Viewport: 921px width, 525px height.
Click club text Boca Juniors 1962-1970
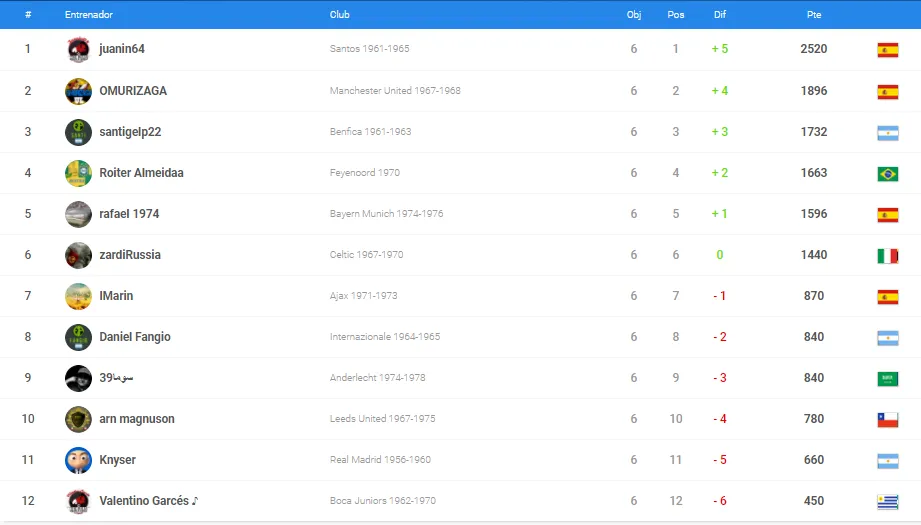pyautogui.click(x=382, y=501)
